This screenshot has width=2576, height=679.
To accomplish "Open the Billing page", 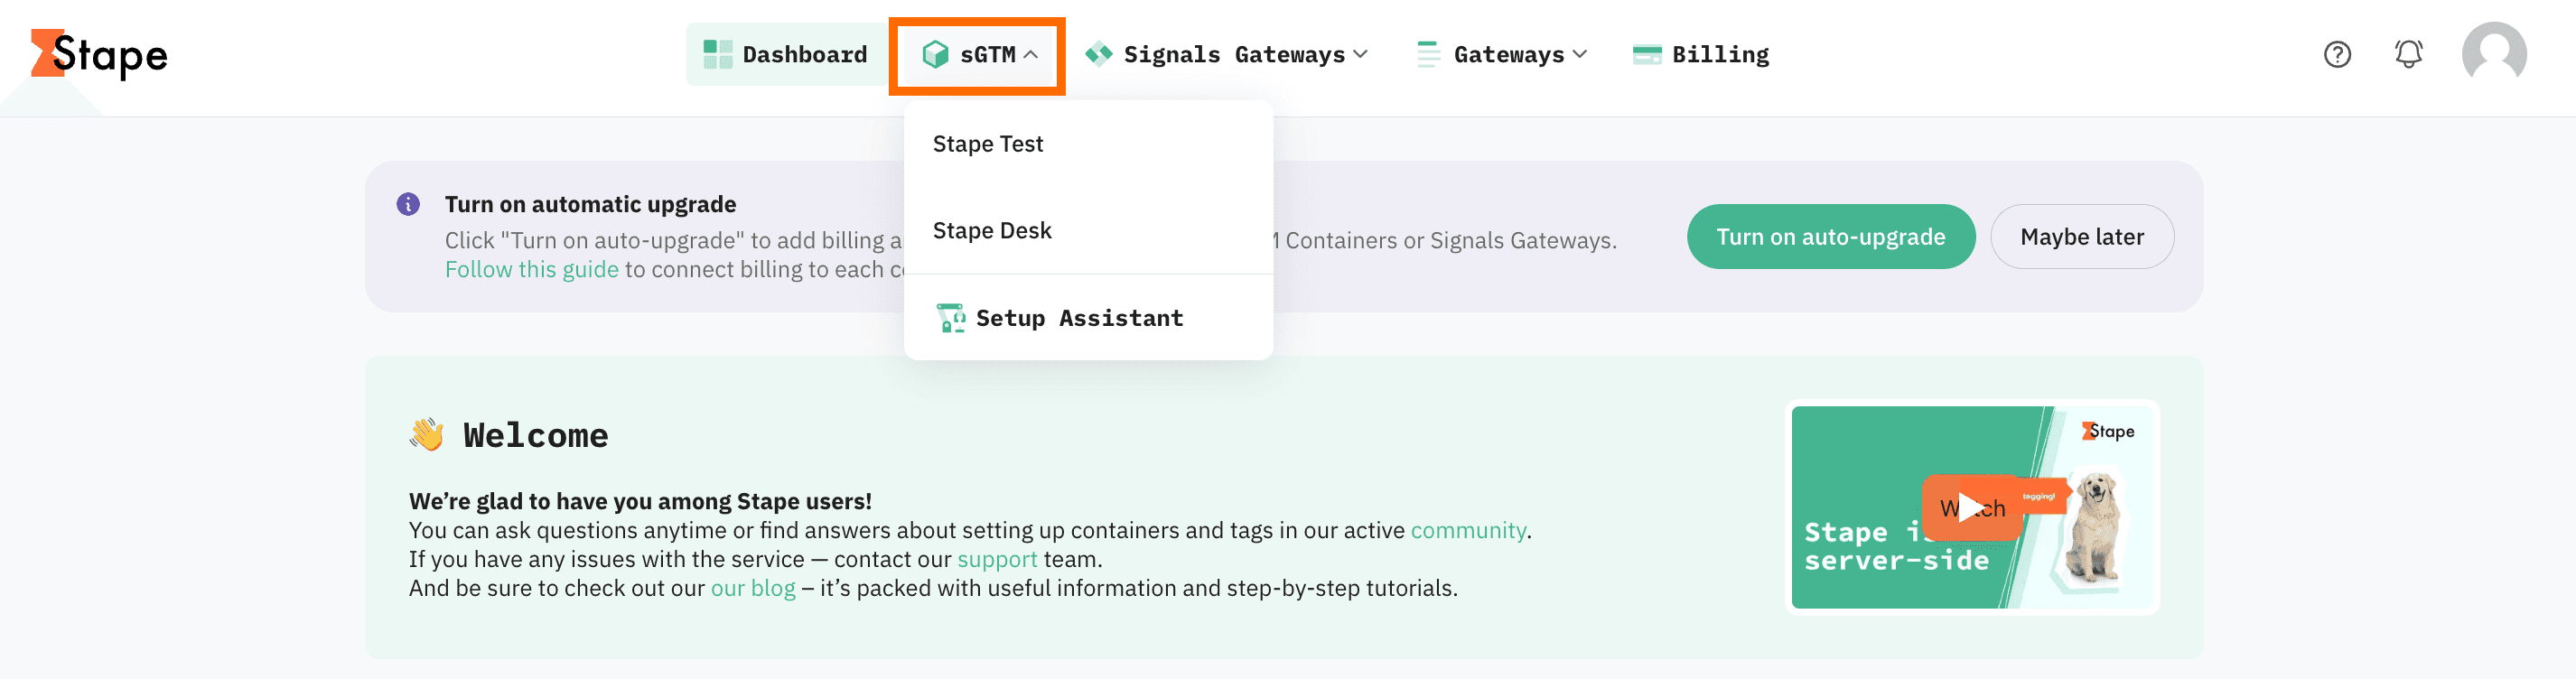I will tap(1700, 54).
